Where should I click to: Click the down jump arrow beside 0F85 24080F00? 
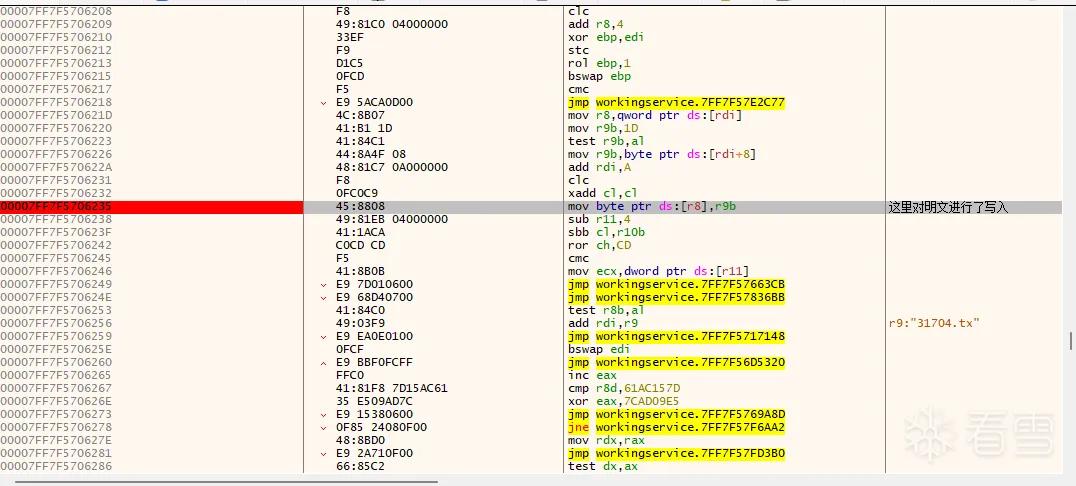tap(323, 428)
